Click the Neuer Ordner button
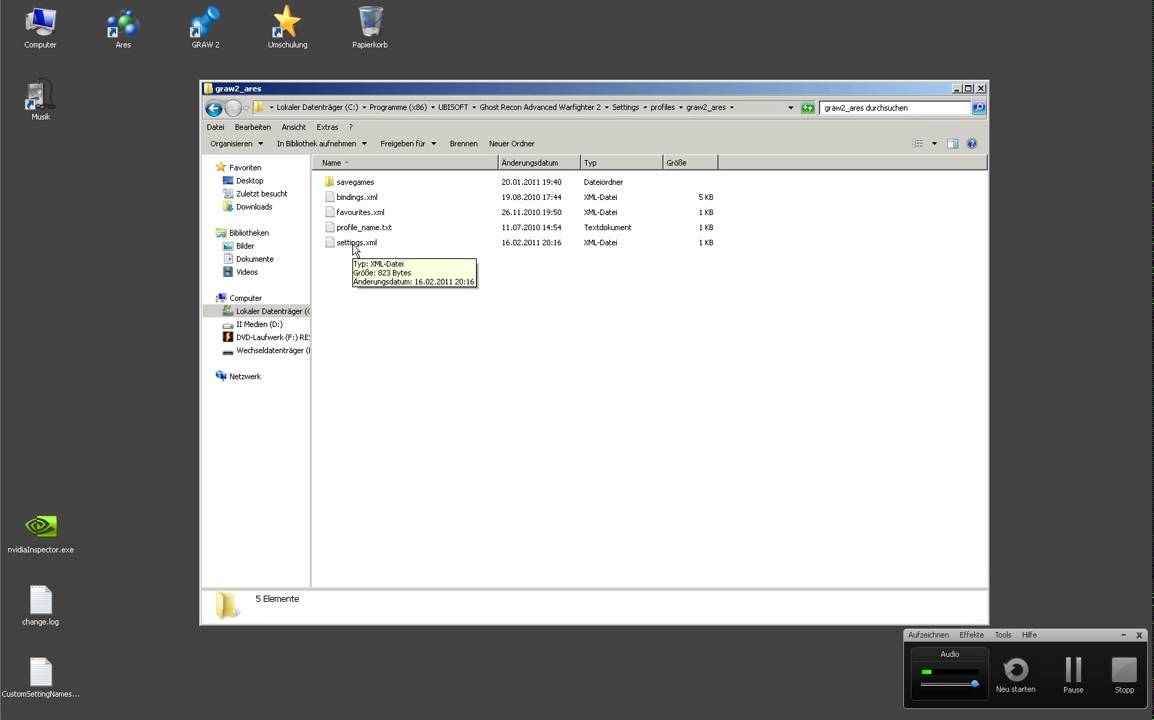This screenshot has width=1154, height=720. (511, 144)
